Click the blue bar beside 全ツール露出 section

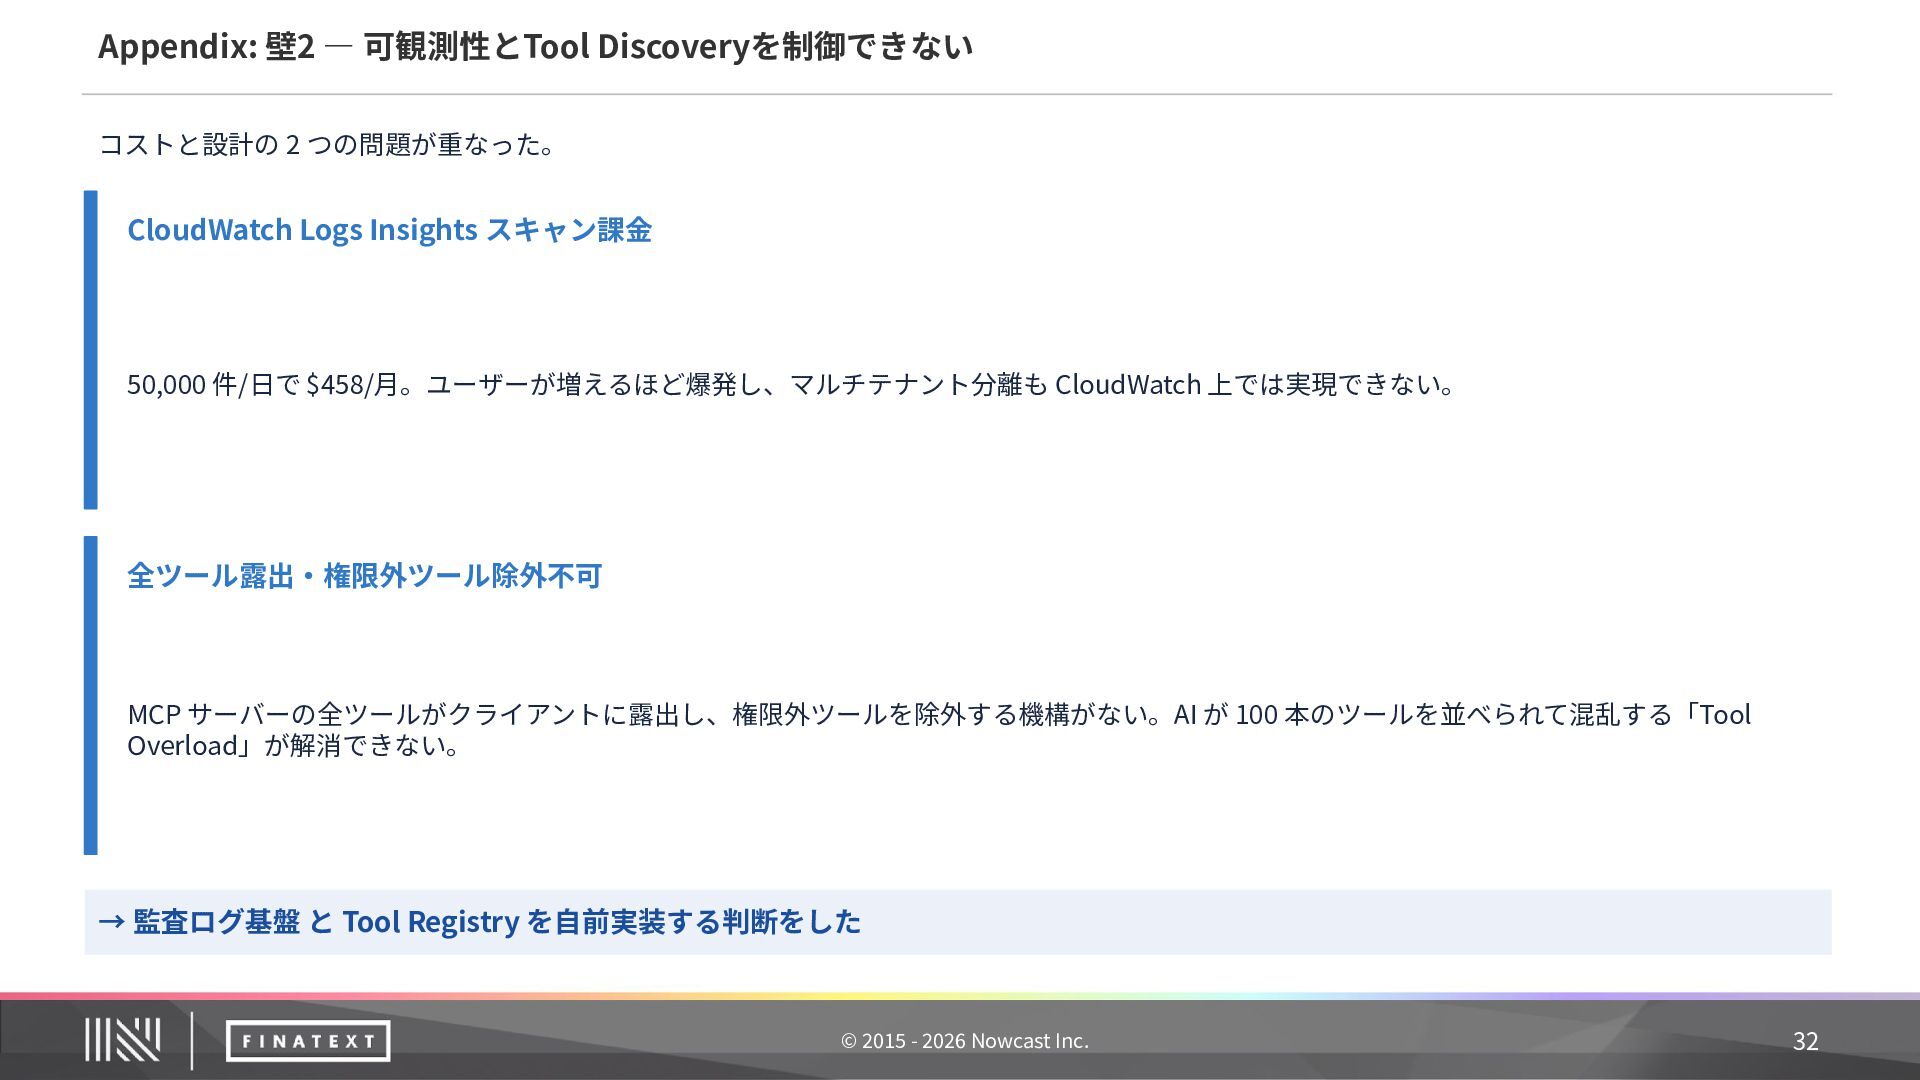[91, 695]
